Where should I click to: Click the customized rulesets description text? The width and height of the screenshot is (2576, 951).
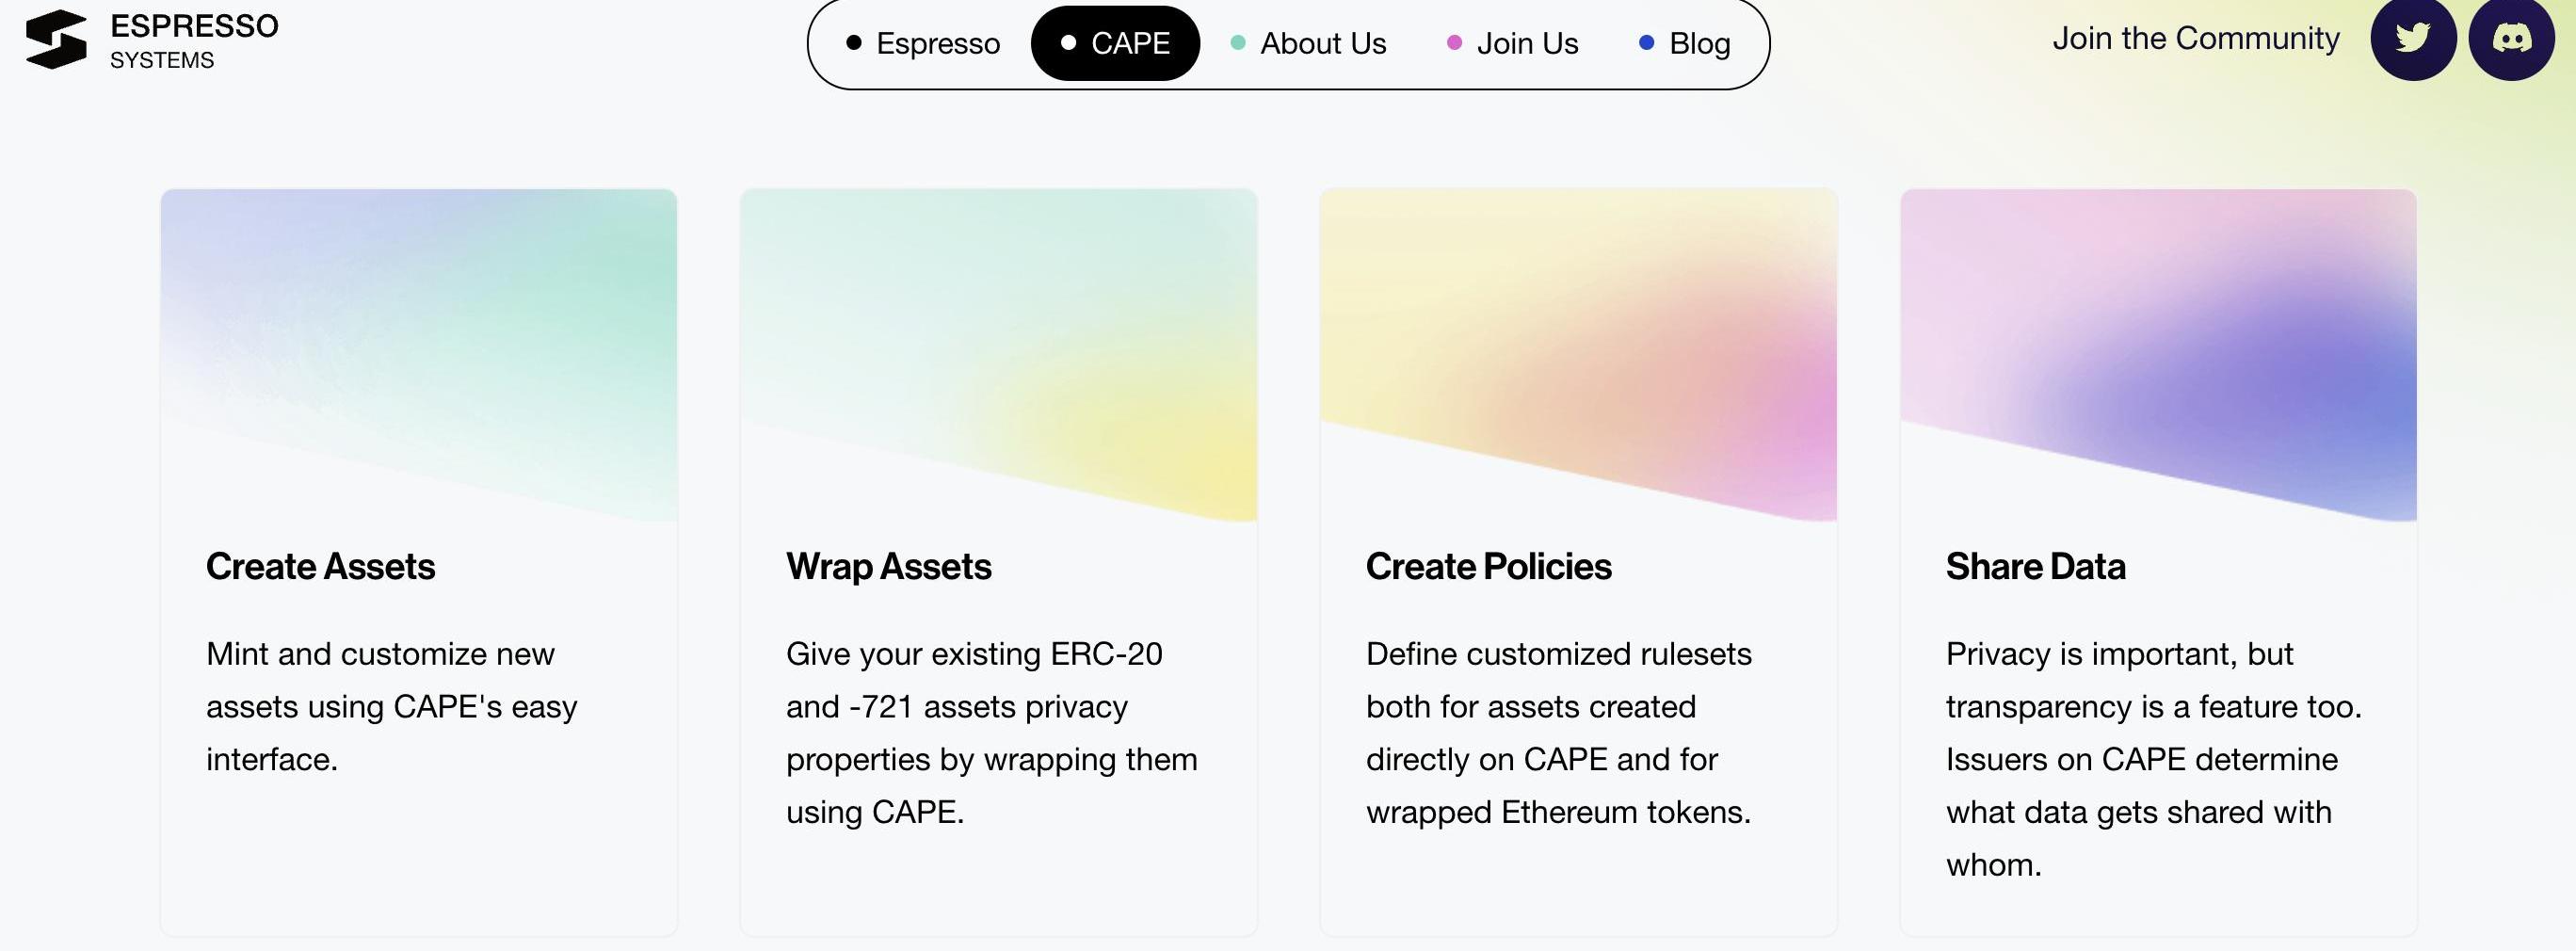[x=1558, y=732]
